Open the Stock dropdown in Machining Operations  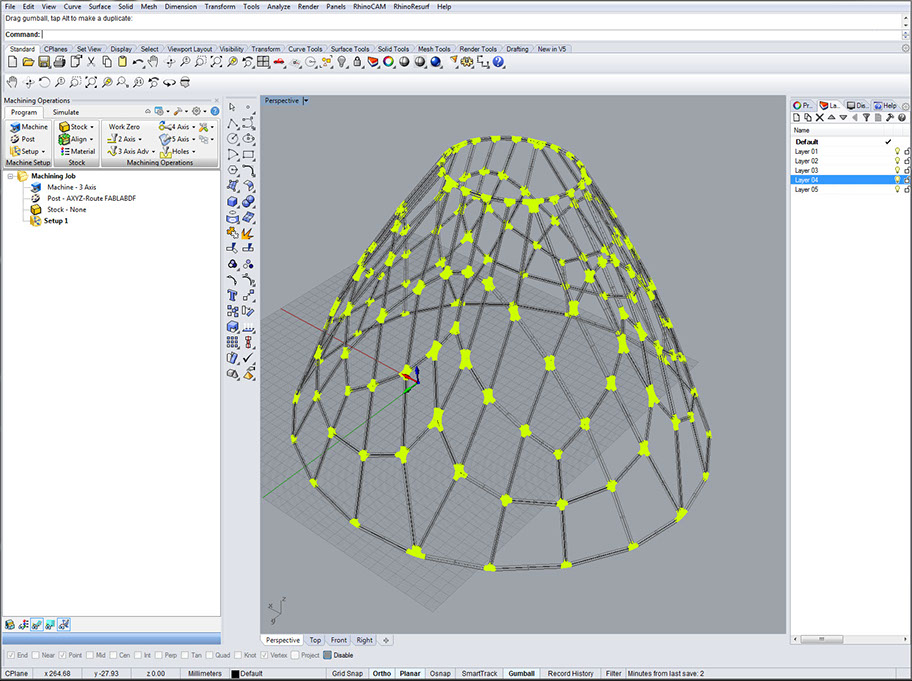point(92,127)
